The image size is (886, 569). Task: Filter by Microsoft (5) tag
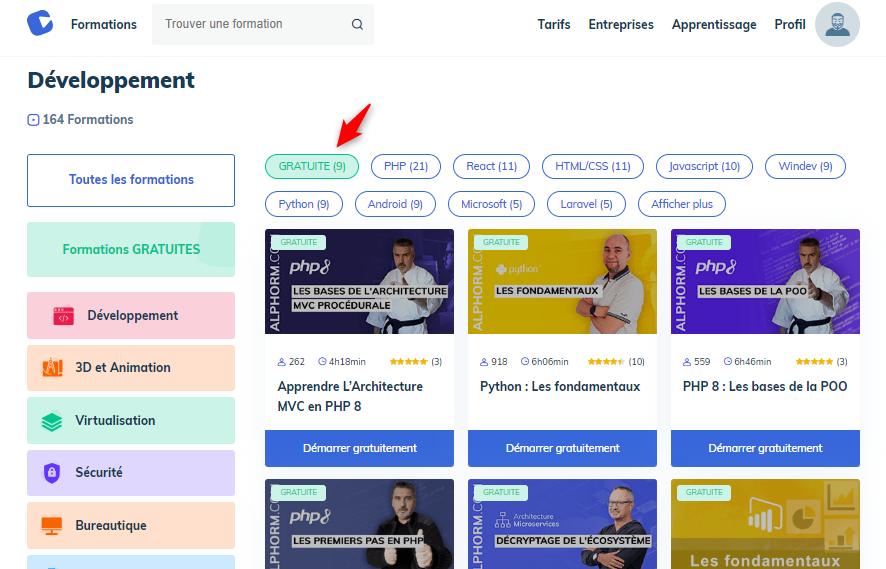click(x=492, y=204)
